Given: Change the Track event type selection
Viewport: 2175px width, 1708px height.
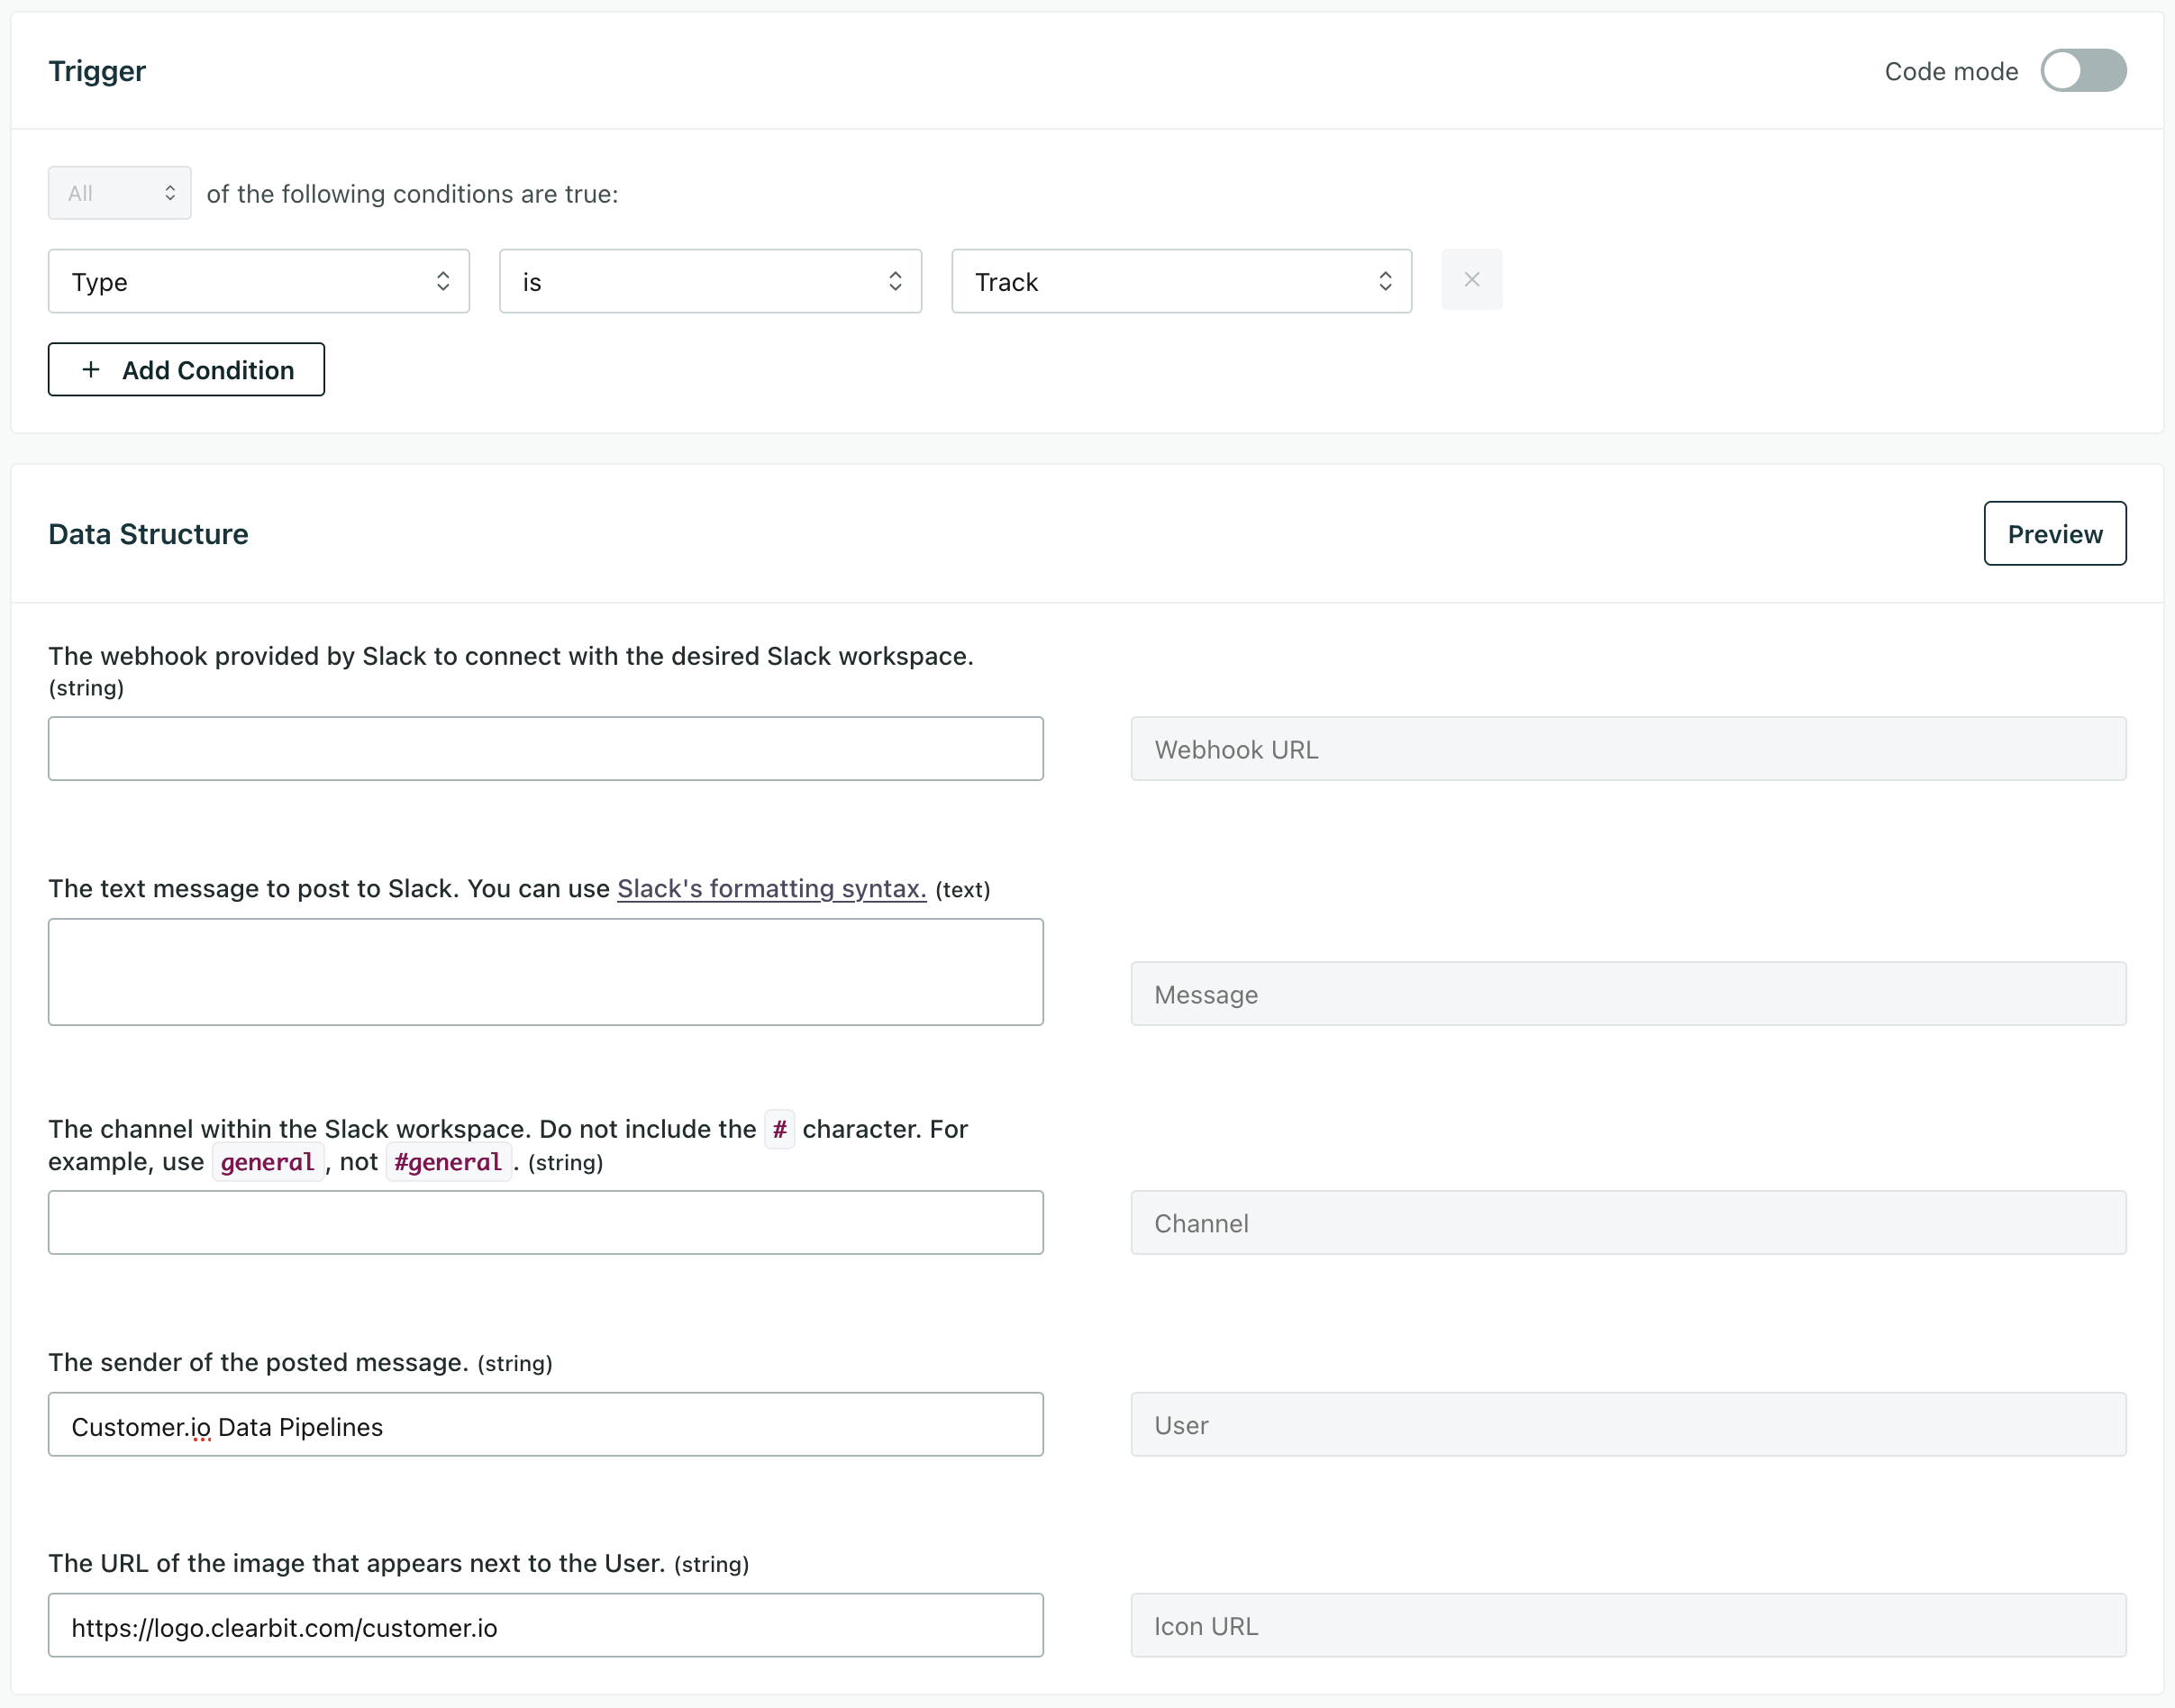Looking at the screenshot, I should (x=1180, y=281).
